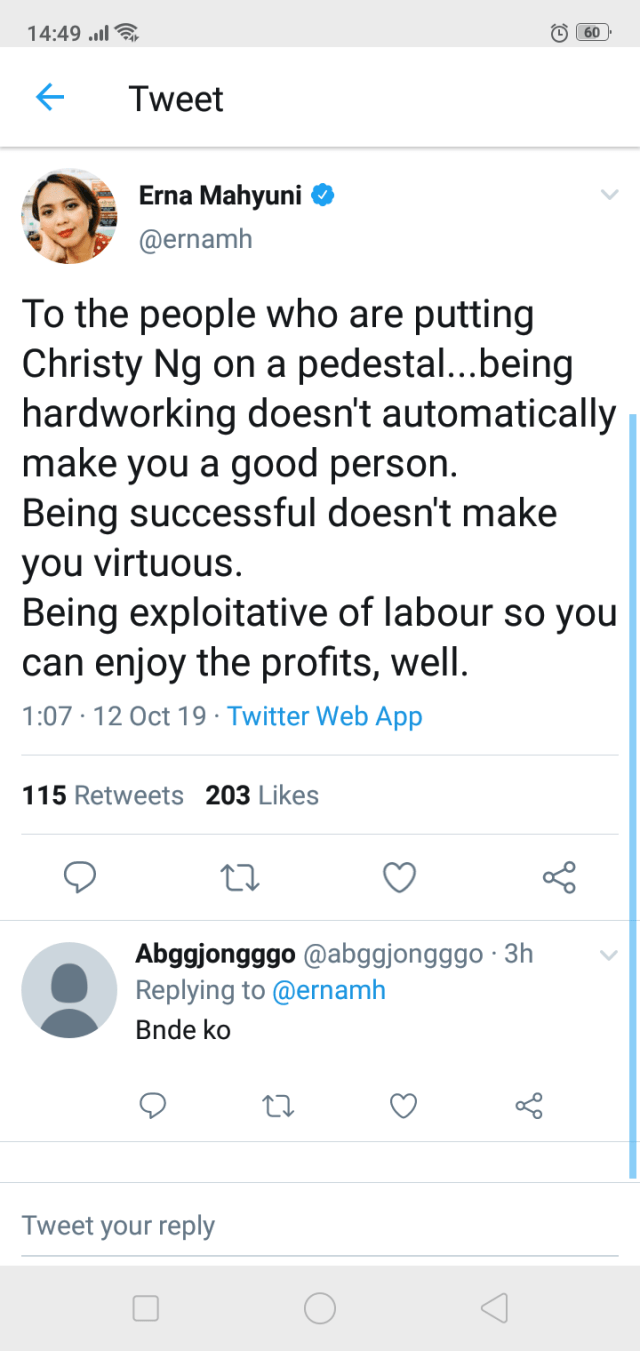
Task: Expand options for Abggjongggo's reply
Action: (x=609, y=955)
